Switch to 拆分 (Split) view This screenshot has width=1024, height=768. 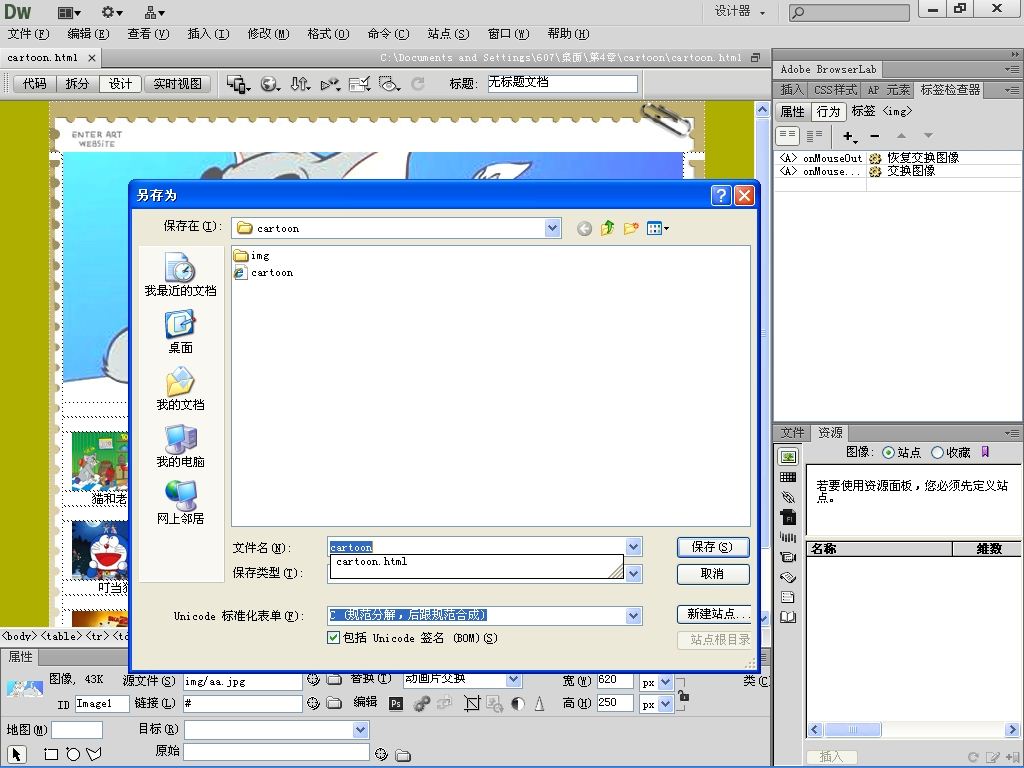[77, 84]
